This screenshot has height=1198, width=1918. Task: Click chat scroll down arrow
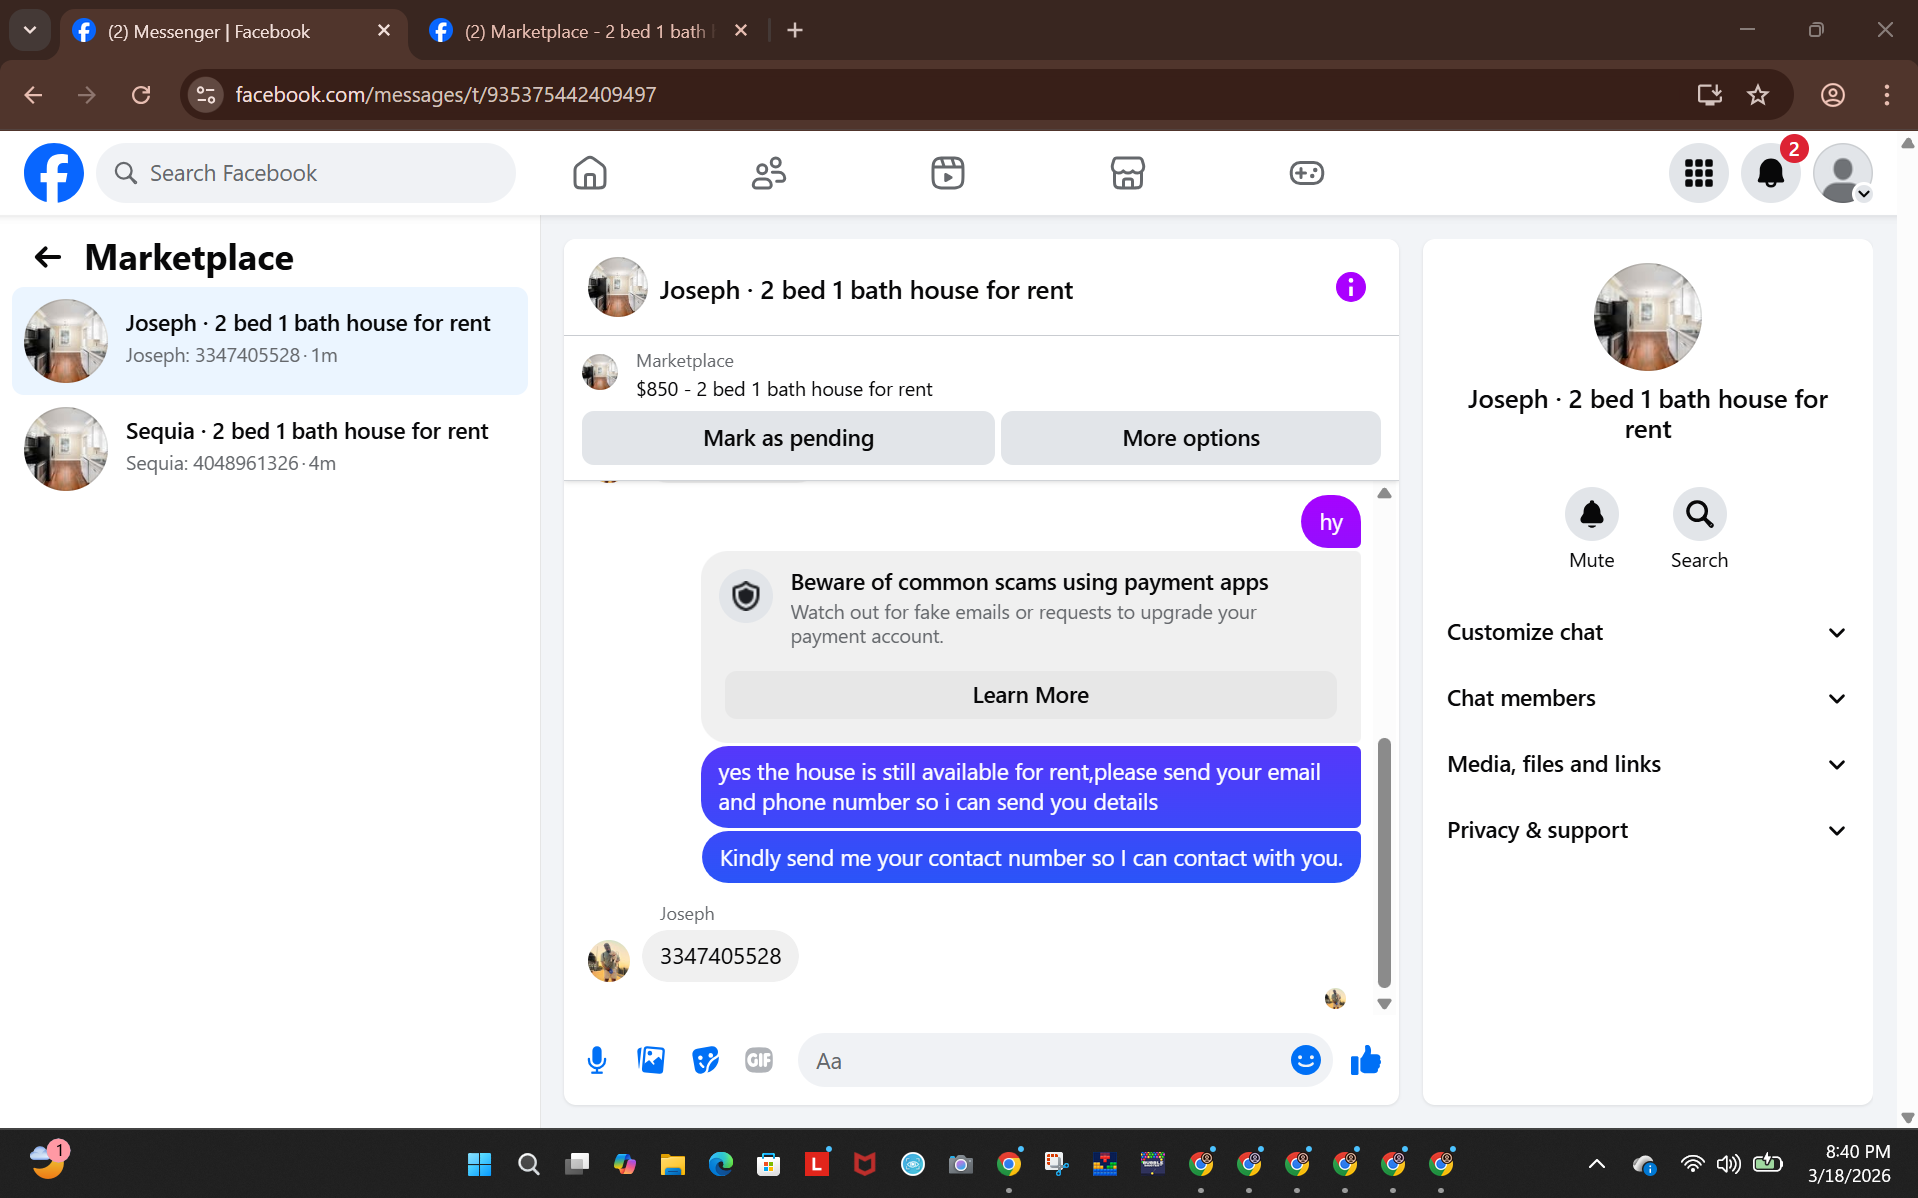tap(1384, 1004)
